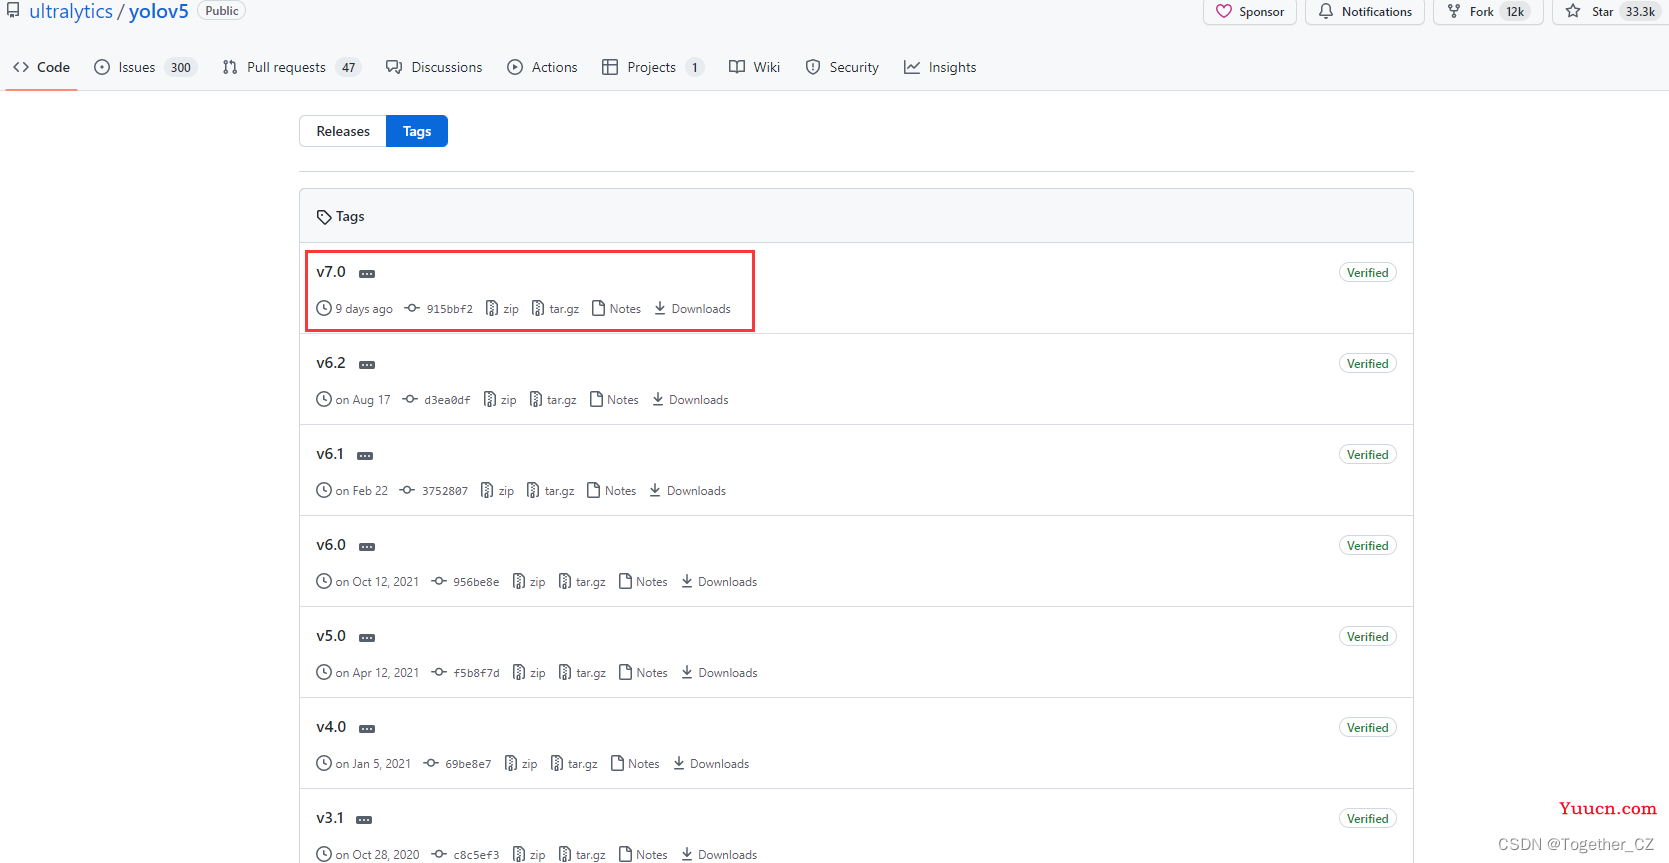1669x863 pixels.
Task: Switch to the Releases view
Action: (343, 131)
